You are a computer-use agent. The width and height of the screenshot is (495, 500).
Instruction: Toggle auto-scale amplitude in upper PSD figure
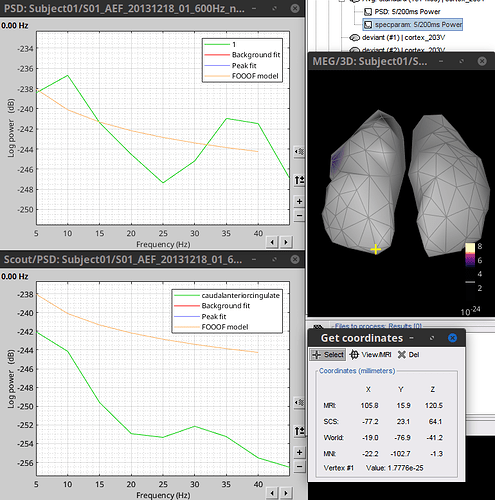(x=299, y=180)
